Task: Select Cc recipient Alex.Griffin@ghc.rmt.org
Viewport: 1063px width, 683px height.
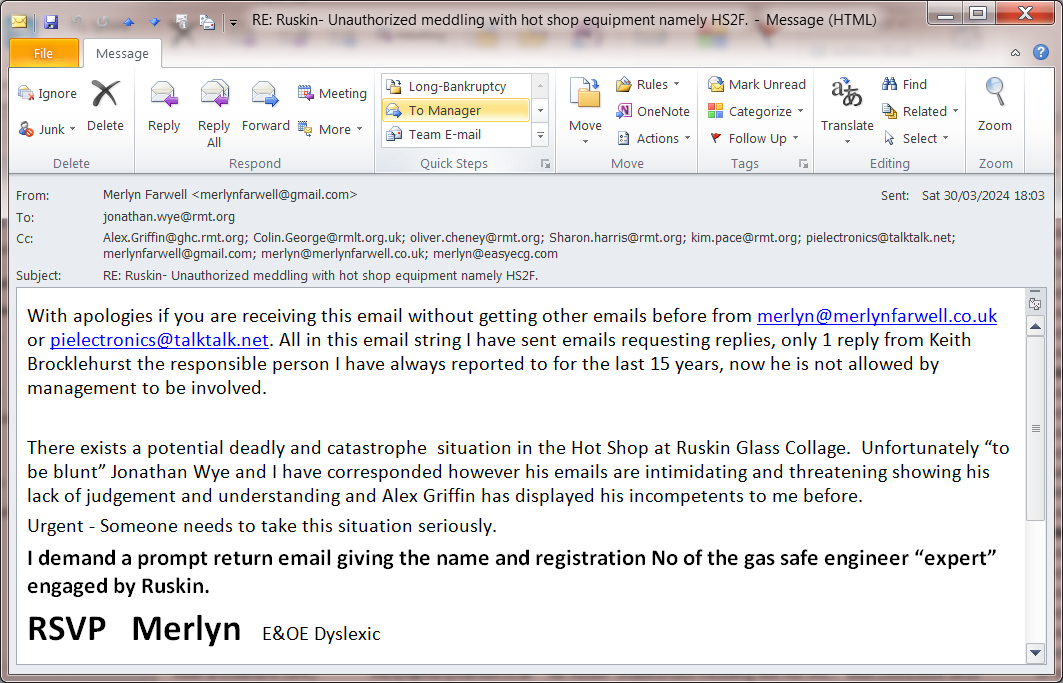Action: [176, 237]
